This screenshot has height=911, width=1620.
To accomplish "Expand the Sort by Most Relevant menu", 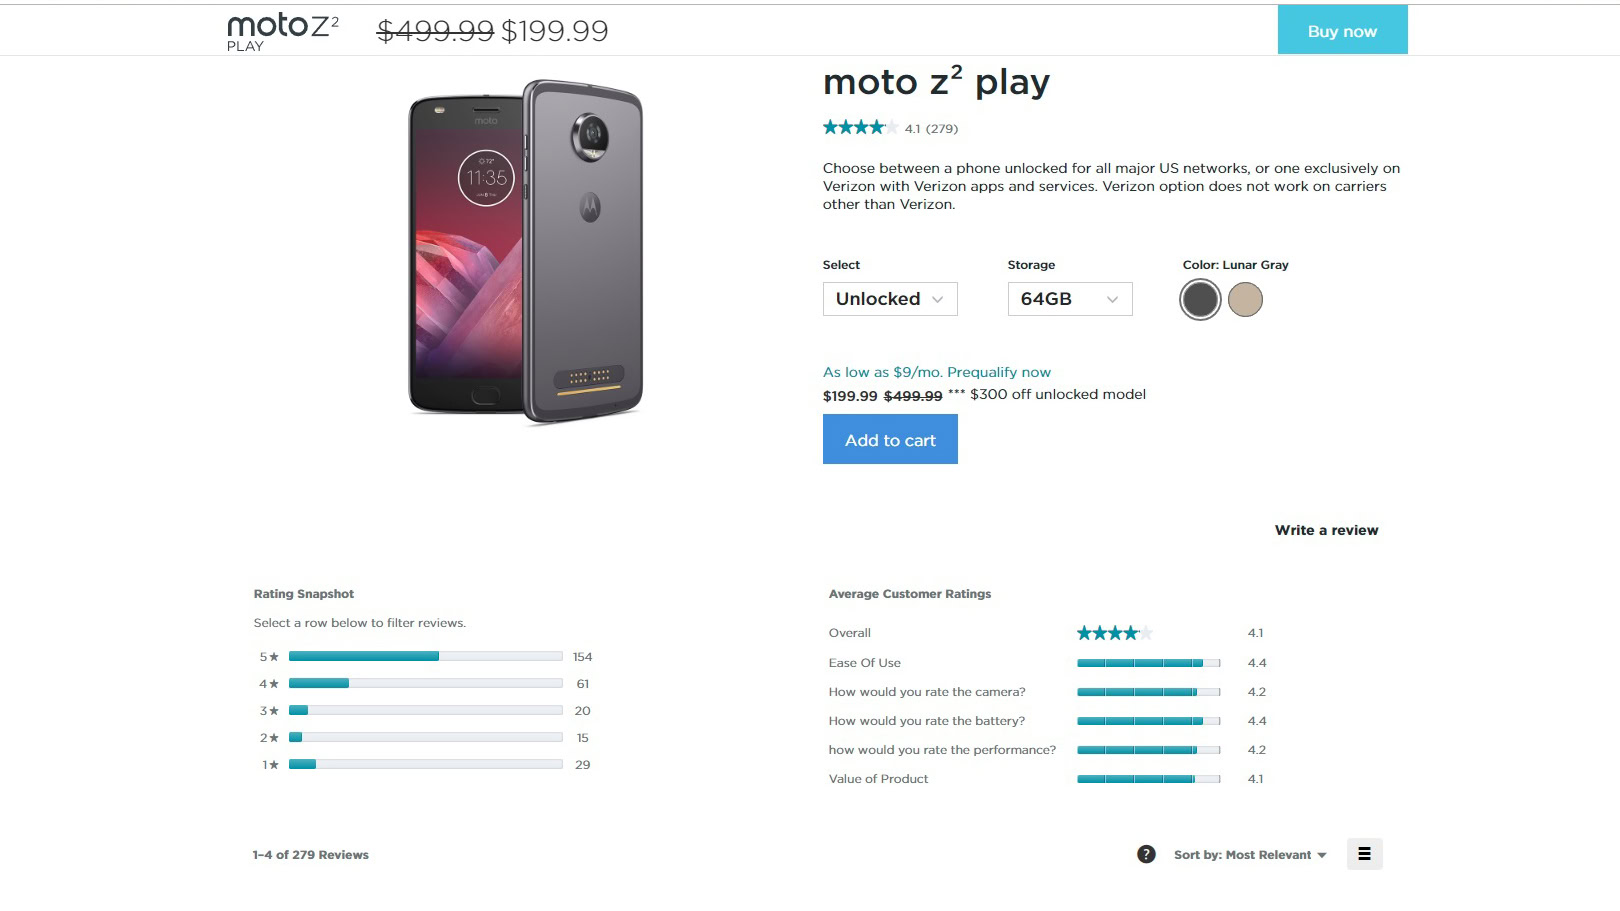I will 1250,855.
